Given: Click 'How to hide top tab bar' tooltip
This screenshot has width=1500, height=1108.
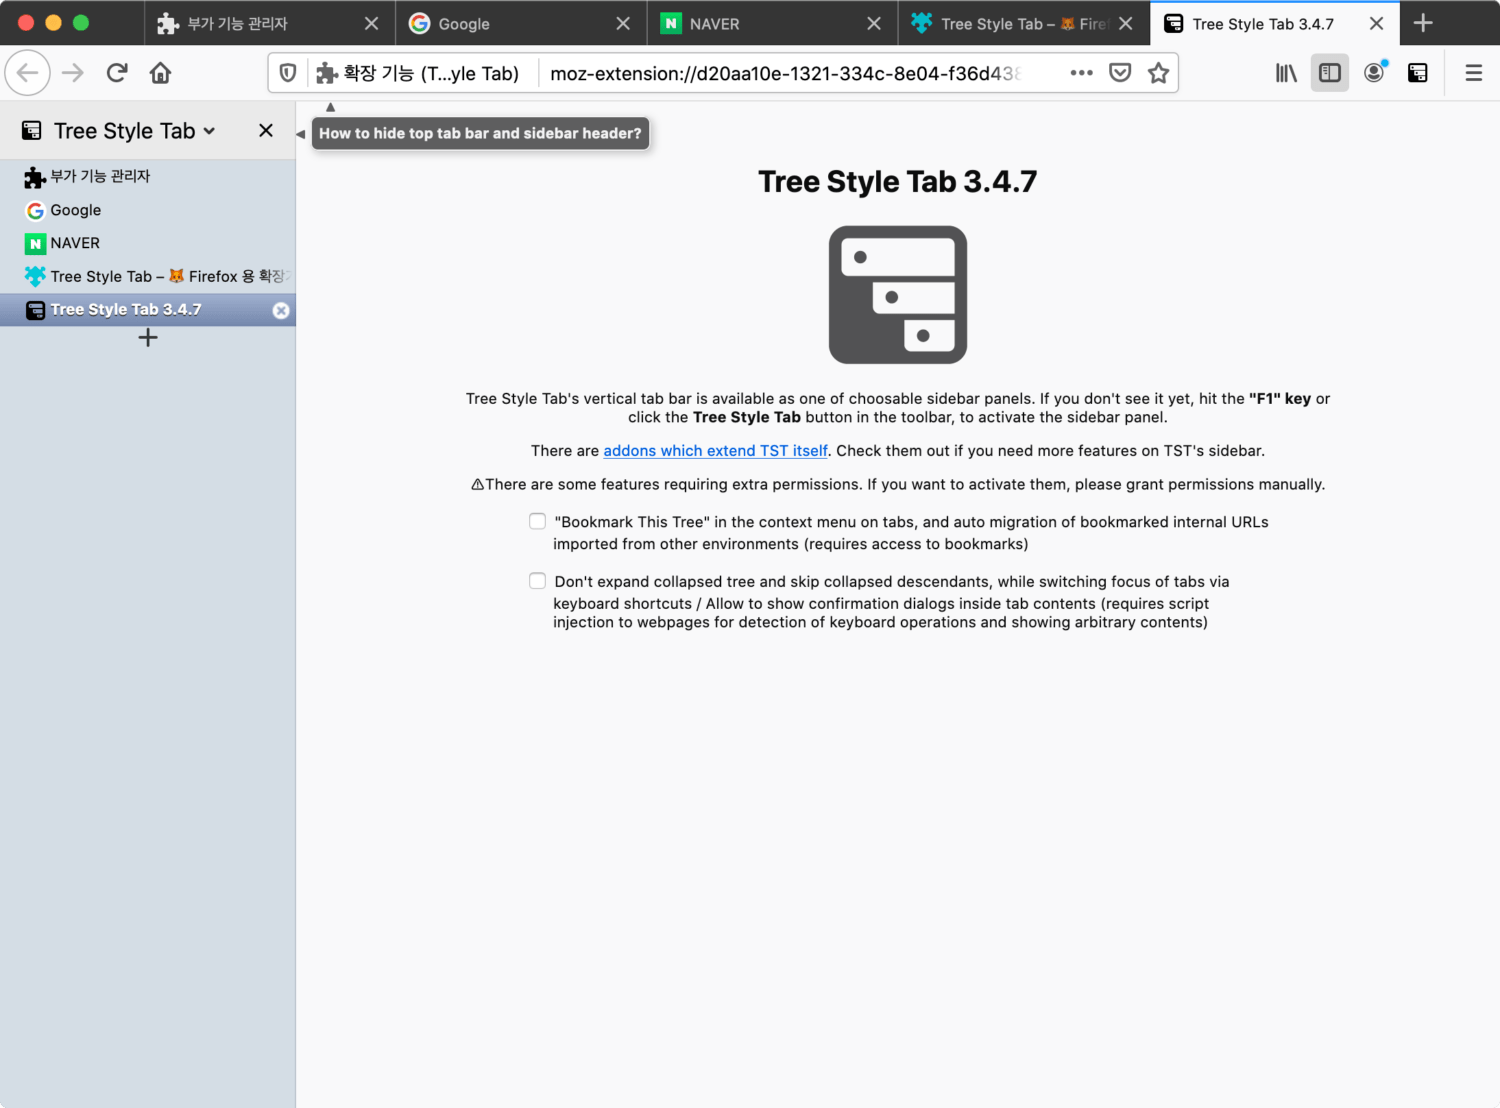Looking at the screenshot, I should [x=480, y=133].
